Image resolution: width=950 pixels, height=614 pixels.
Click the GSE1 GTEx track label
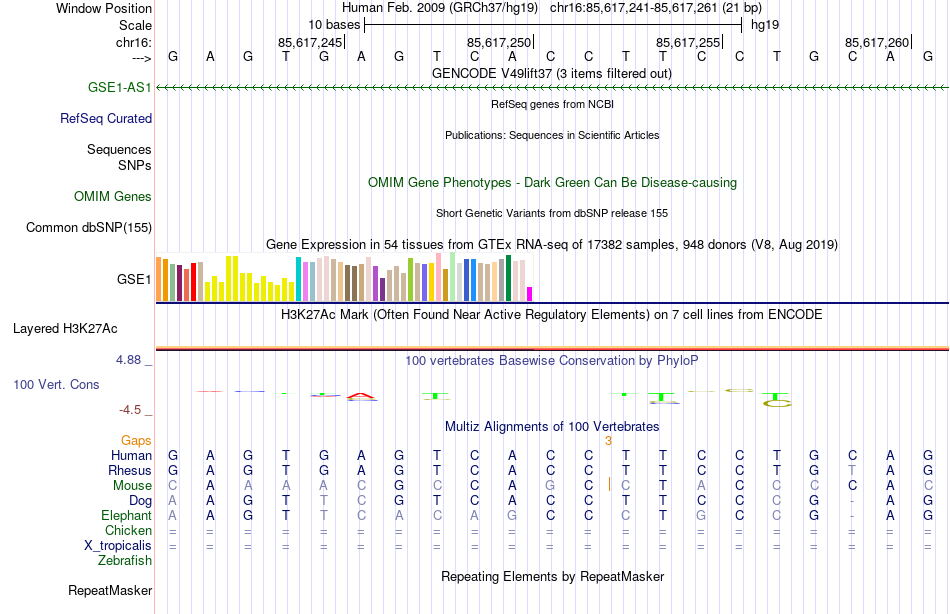(134, 279)
